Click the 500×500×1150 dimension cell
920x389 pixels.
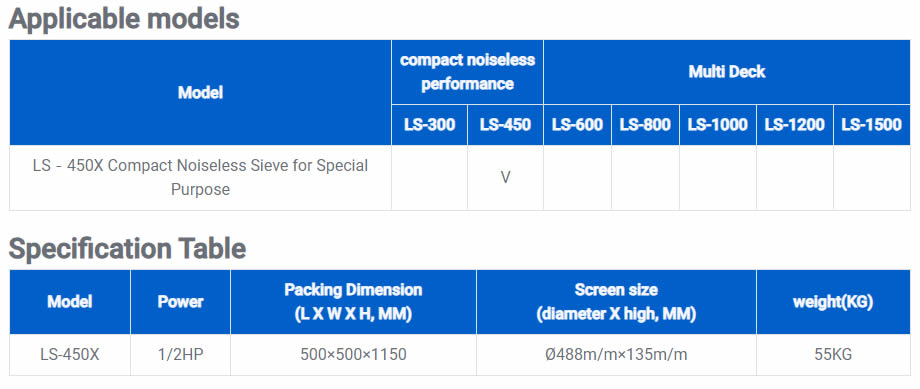click(353, 355)
